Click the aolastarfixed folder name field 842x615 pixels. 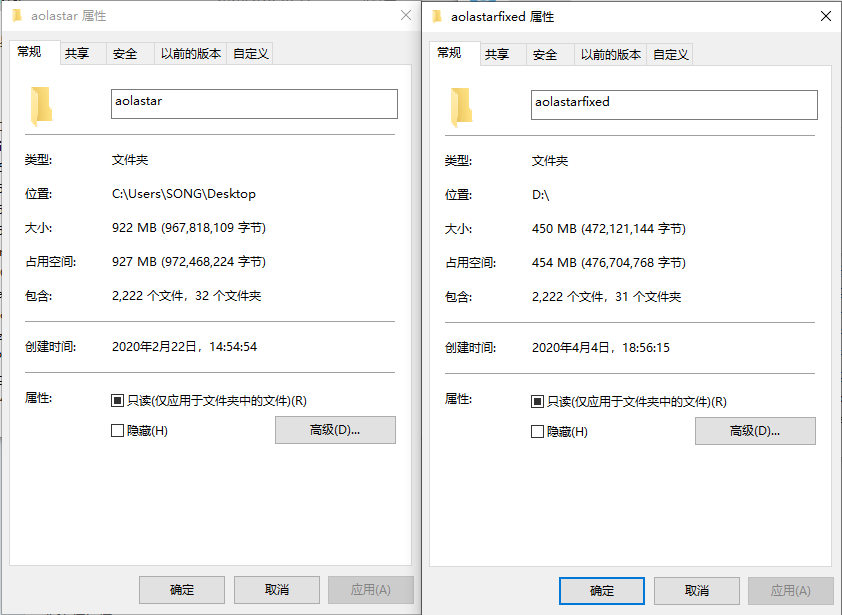[674, 105]
